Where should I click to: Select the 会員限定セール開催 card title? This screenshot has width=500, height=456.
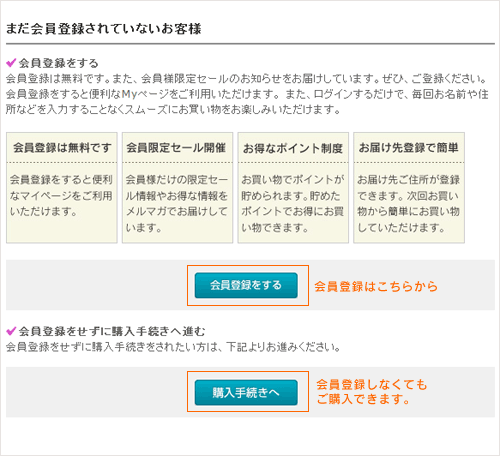[x=176, y=148]
